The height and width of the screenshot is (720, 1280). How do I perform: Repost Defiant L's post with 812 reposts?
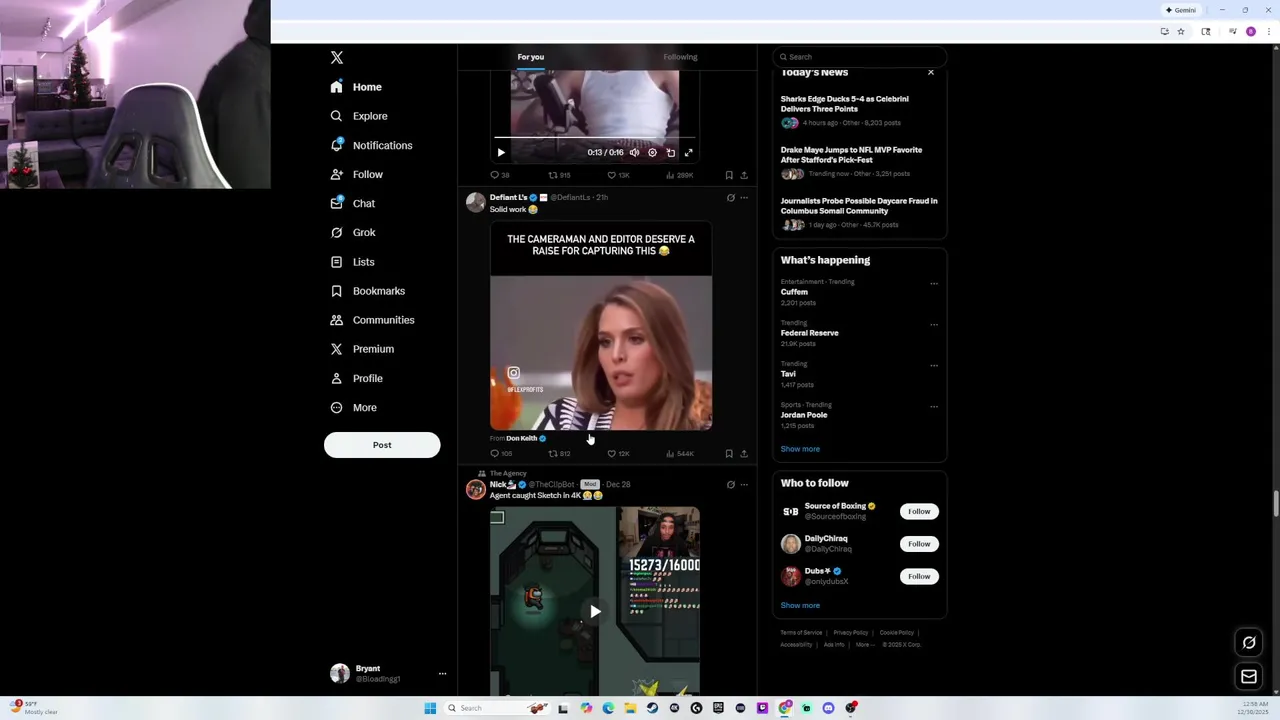pos(559,454)
